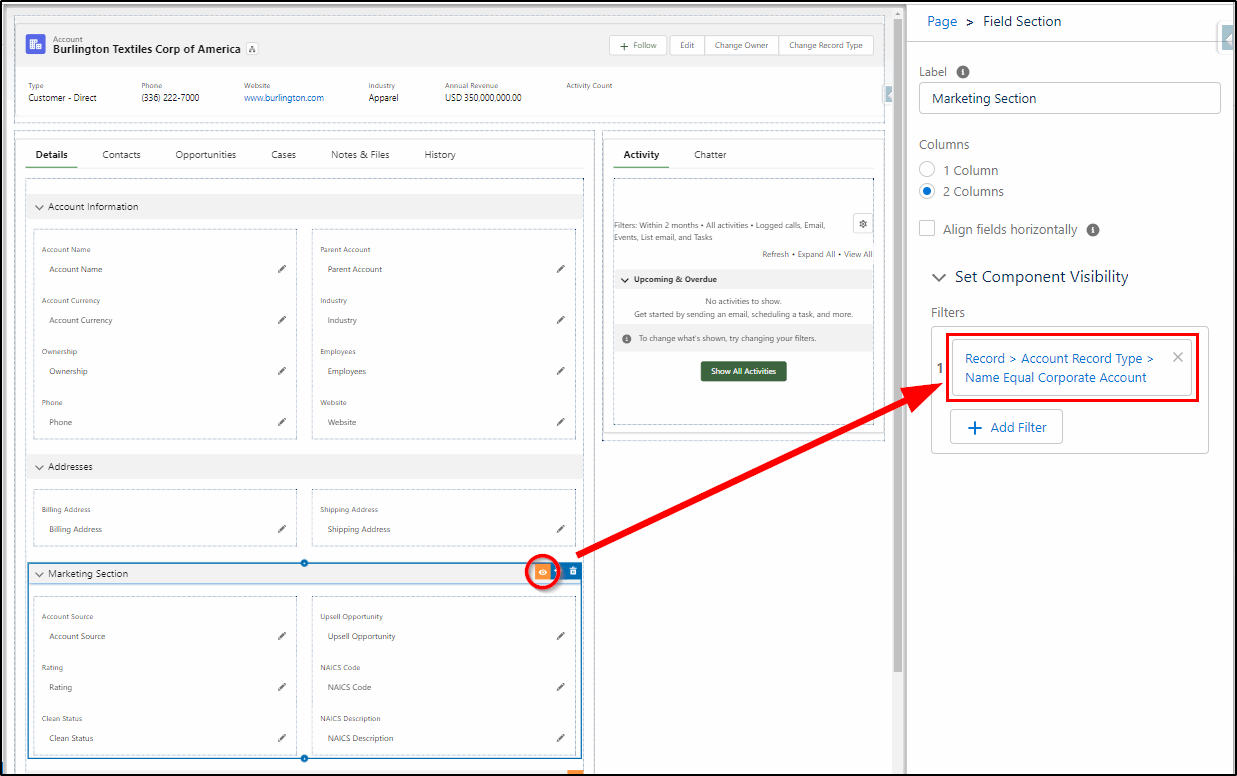1237x776 pixels.
Task: Click pencil icon for Employees field
Action: click(561, 371)
